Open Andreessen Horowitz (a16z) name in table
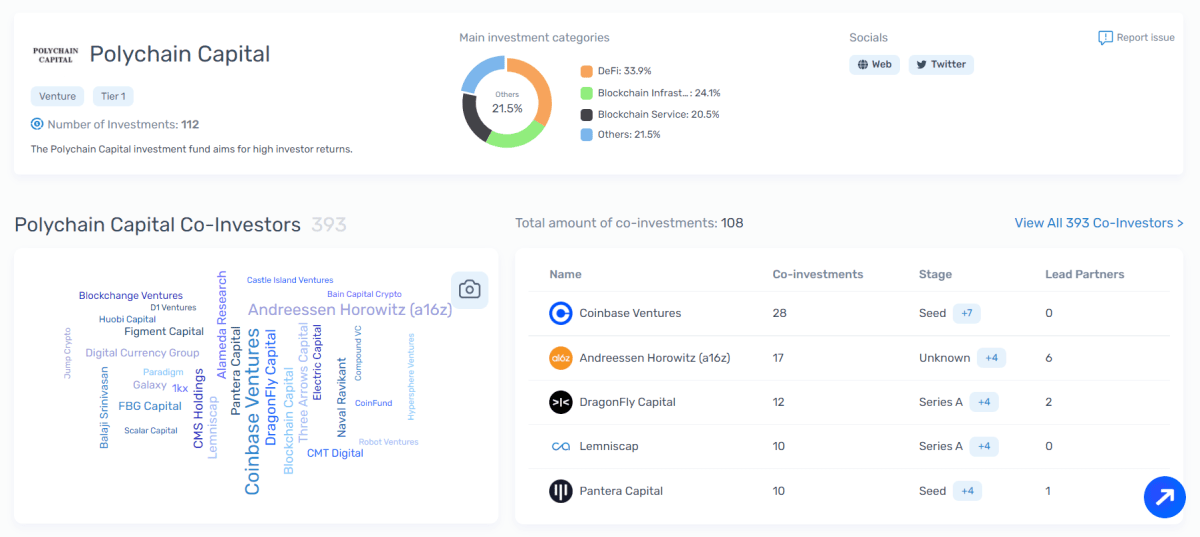The height and width of the screenshot is (537, 1200). point(655,358)
